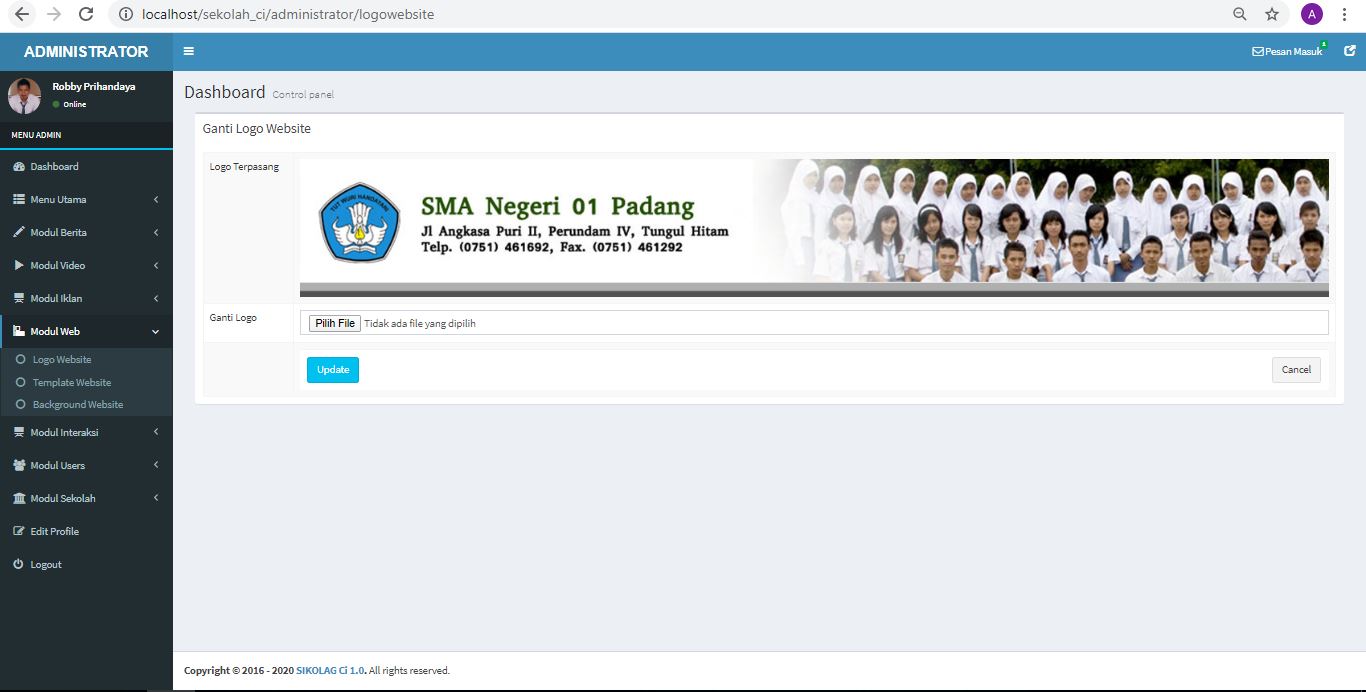Select the Modul Berita newspaper icon
The width and height of the screenshot is (1366, 692).
click(x=20, y=232)
